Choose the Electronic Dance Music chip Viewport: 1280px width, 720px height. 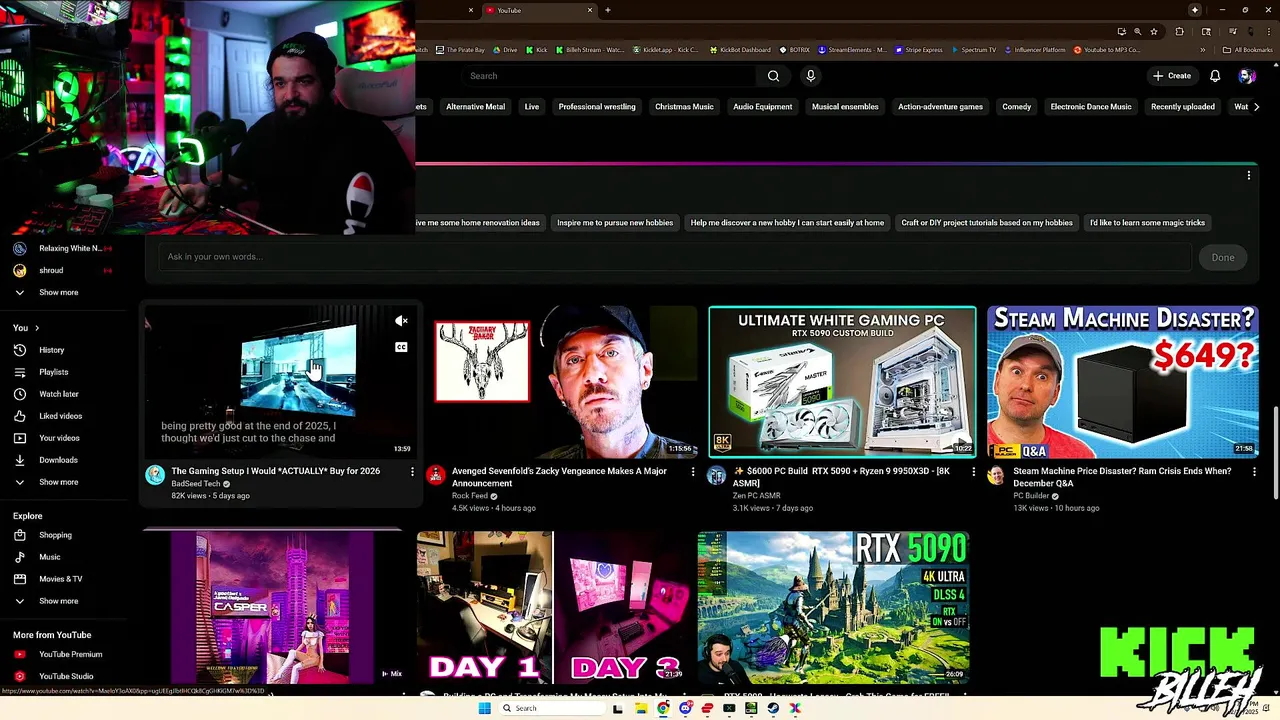pyautogui.click(x=1091, y=107)
